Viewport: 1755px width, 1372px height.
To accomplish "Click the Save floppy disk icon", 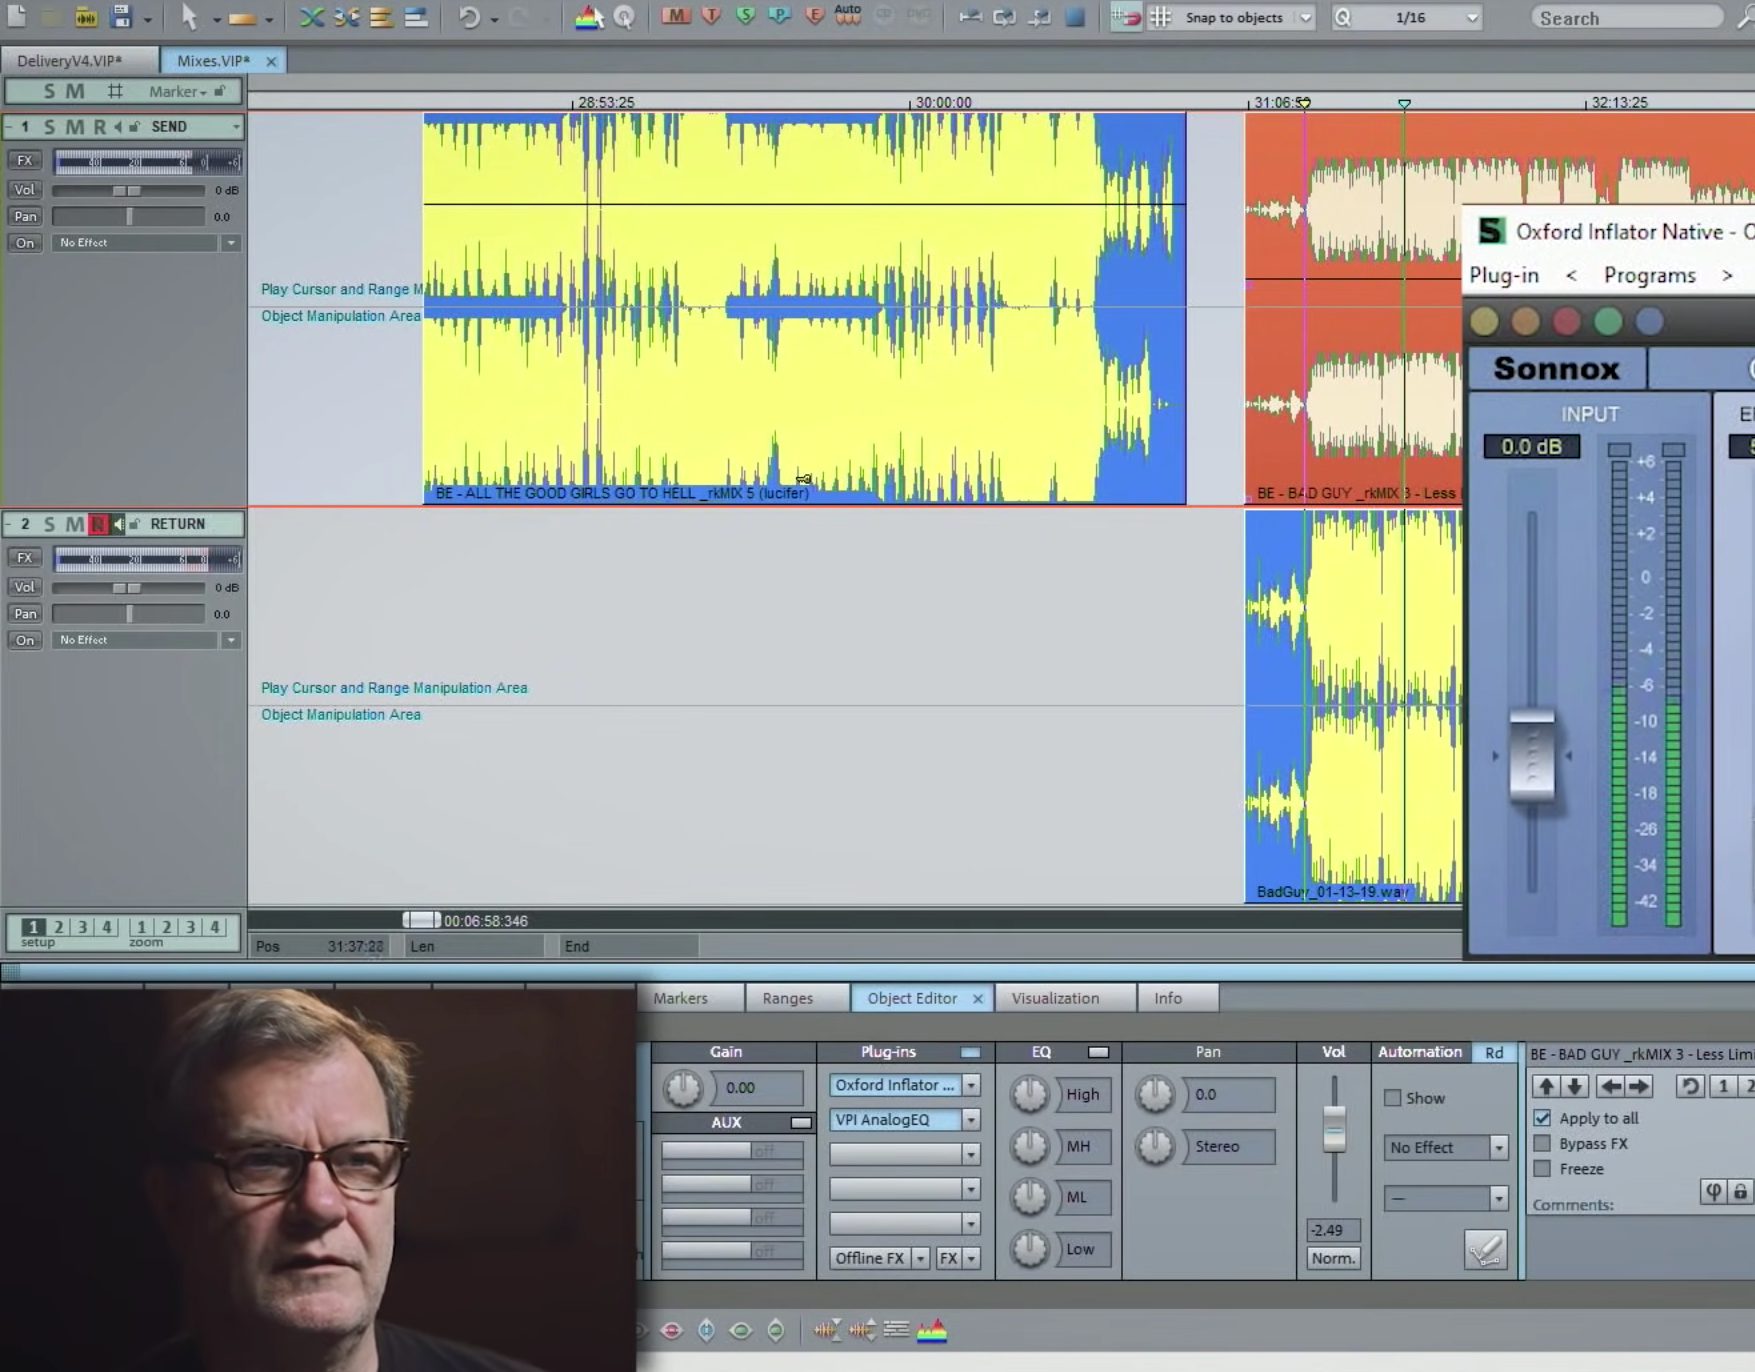I will click(122, 16).
